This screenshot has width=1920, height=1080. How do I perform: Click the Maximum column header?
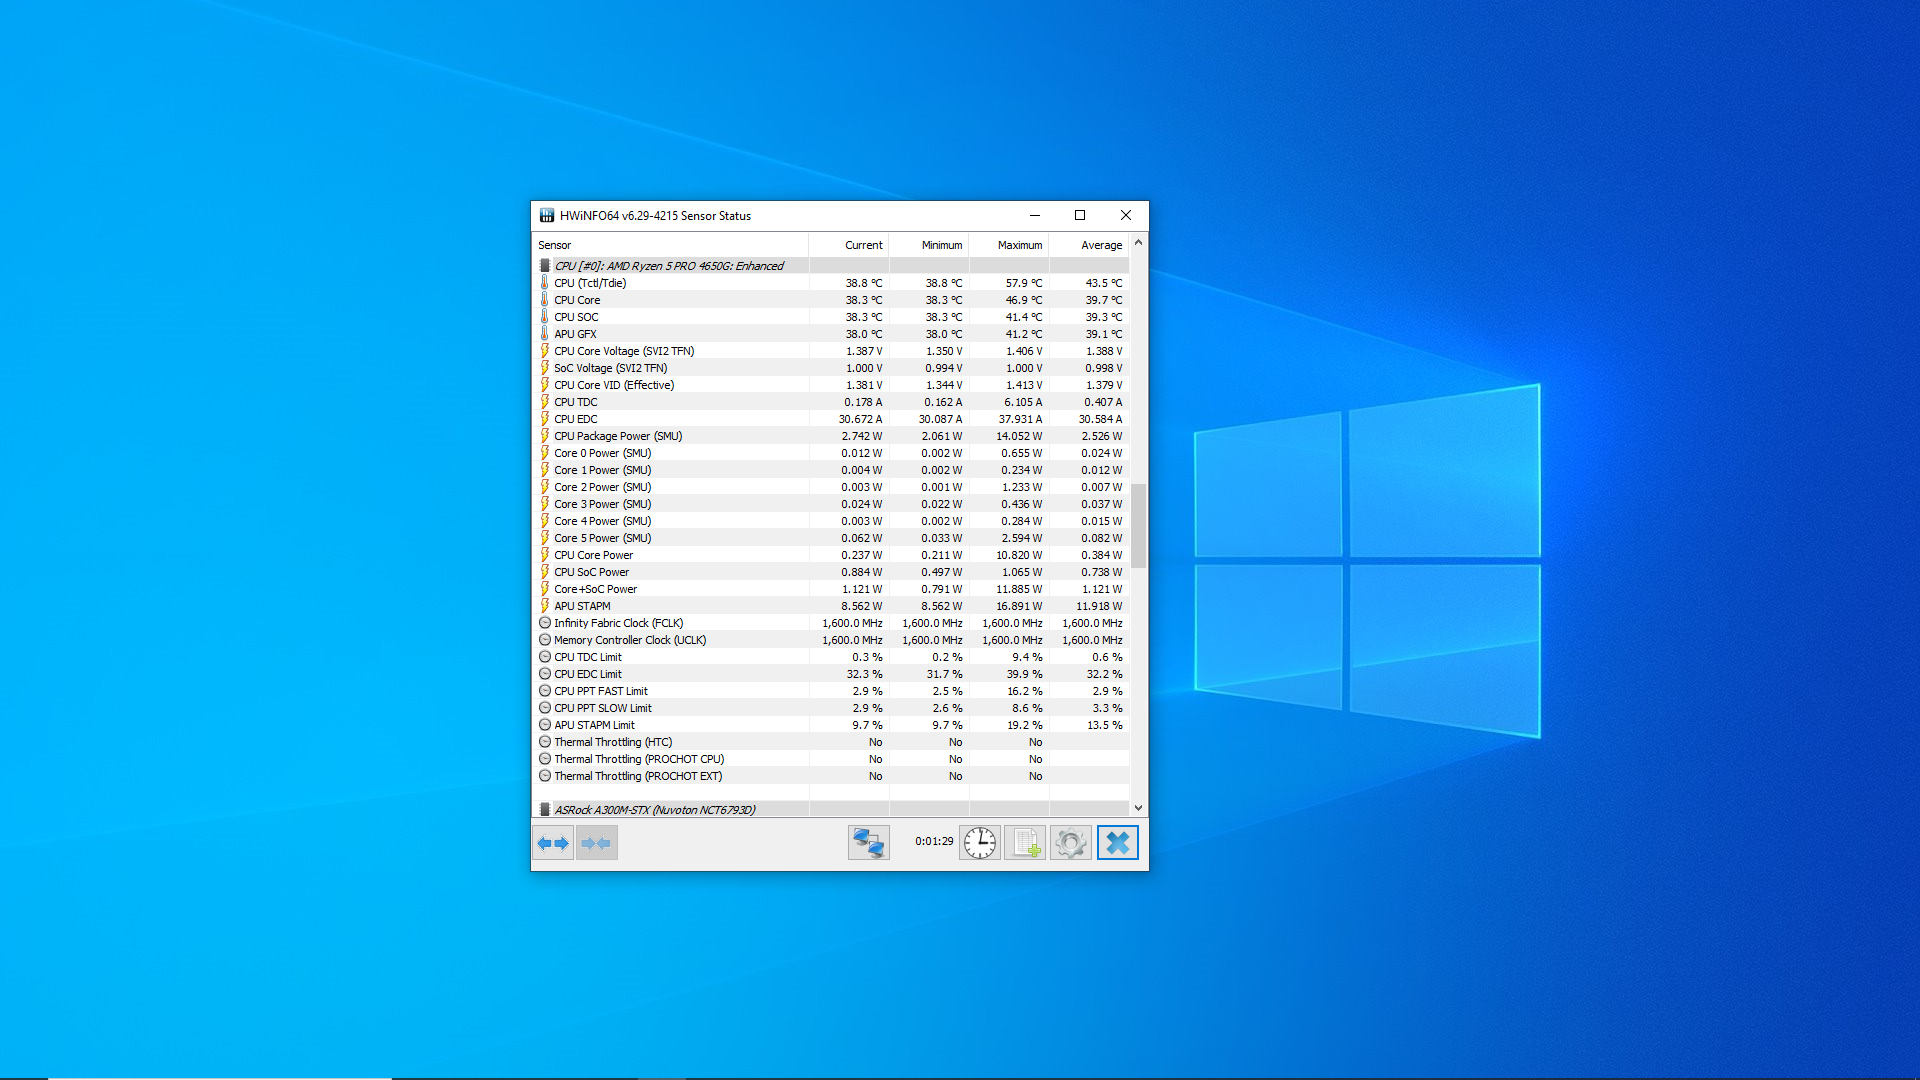pyautogui.click(x=1019, y=245)
